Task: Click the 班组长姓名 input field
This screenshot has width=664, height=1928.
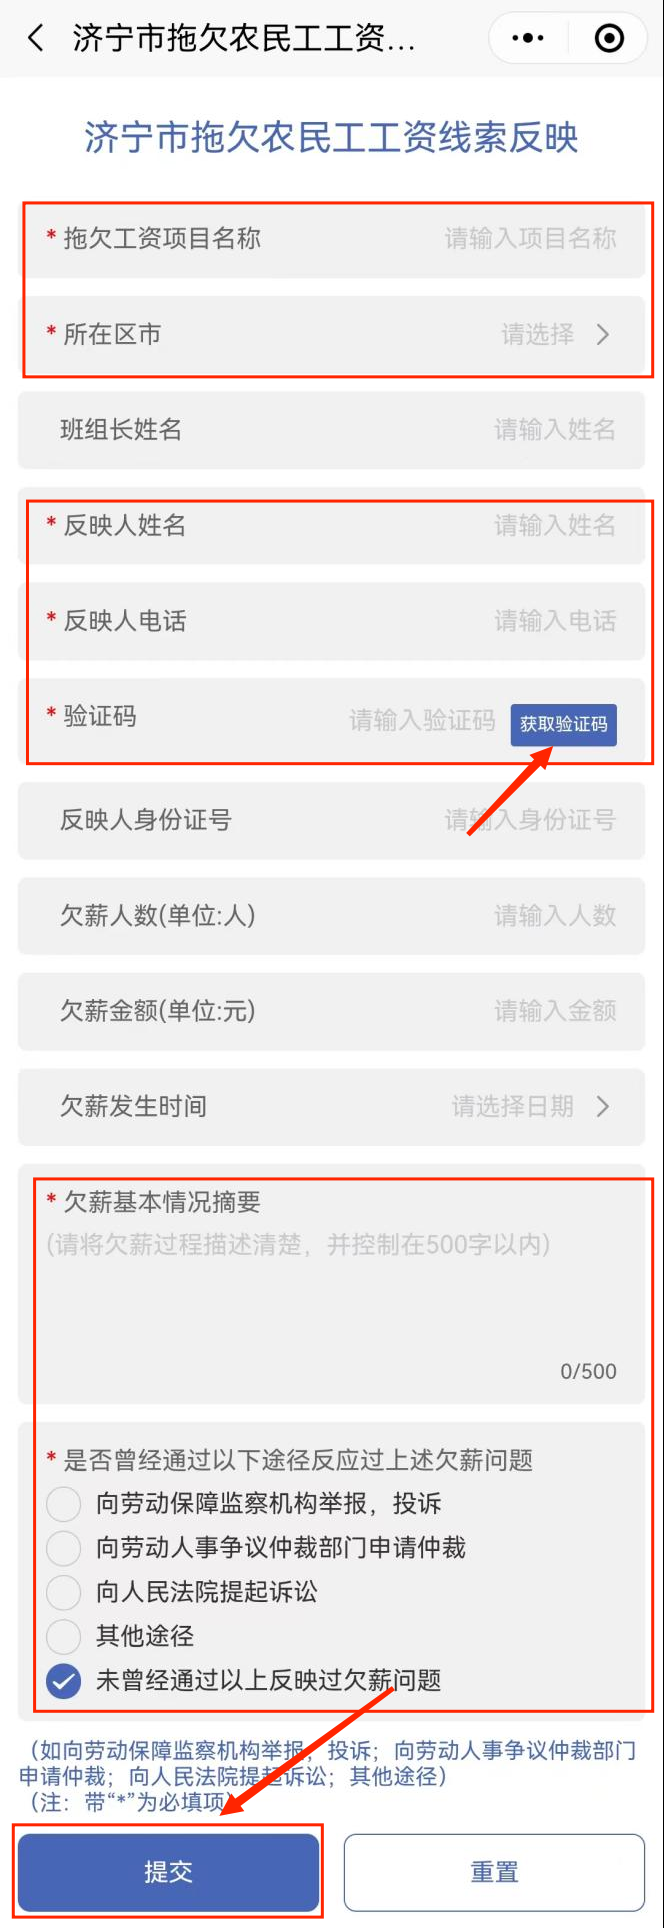Action: (331, 430)
